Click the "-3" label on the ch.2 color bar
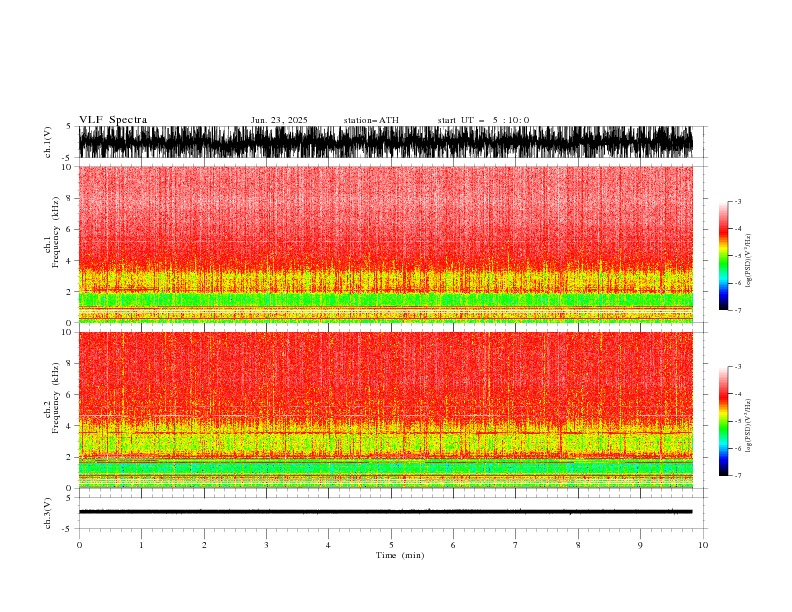 (737, 367)
